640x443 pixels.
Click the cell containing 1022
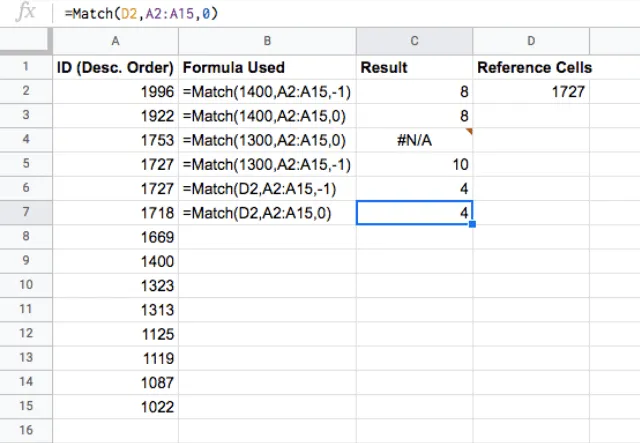[116, 407]
